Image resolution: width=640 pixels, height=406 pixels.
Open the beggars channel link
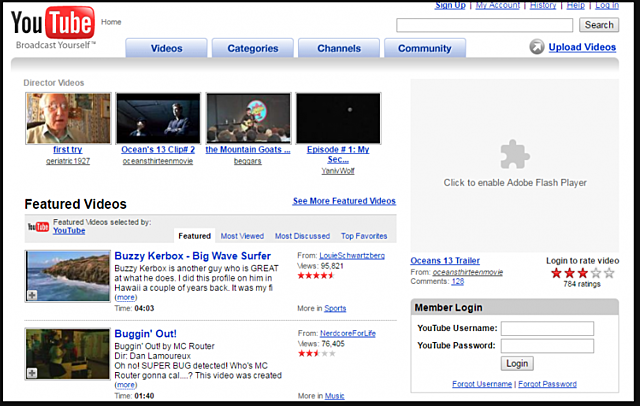coord(248,161)
